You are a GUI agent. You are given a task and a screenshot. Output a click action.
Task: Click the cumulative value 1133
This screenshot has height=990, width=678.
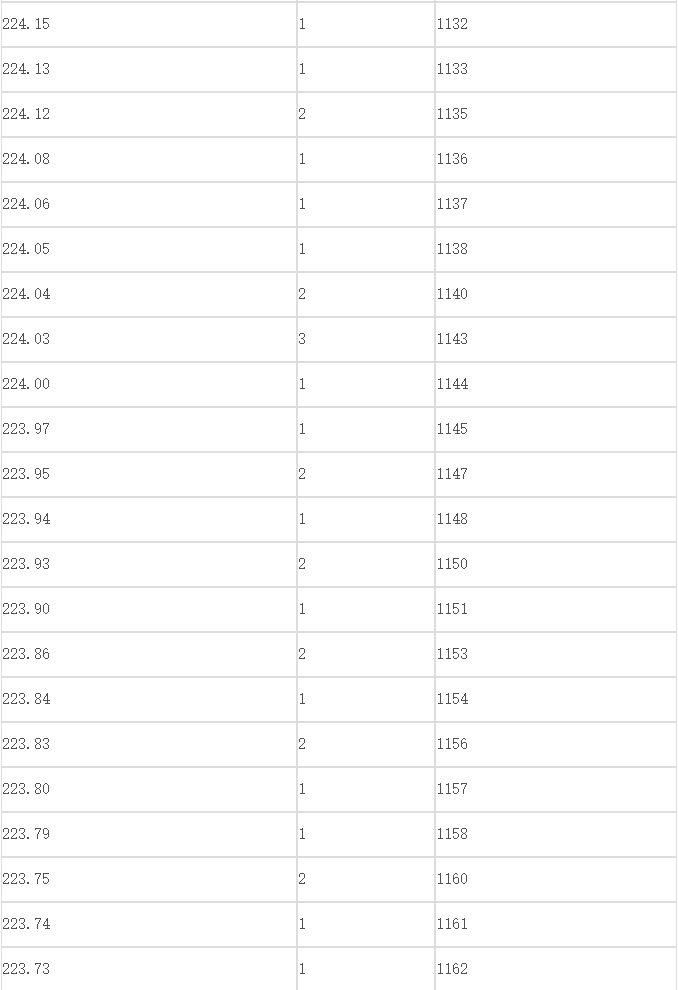[x=556, y=69]
